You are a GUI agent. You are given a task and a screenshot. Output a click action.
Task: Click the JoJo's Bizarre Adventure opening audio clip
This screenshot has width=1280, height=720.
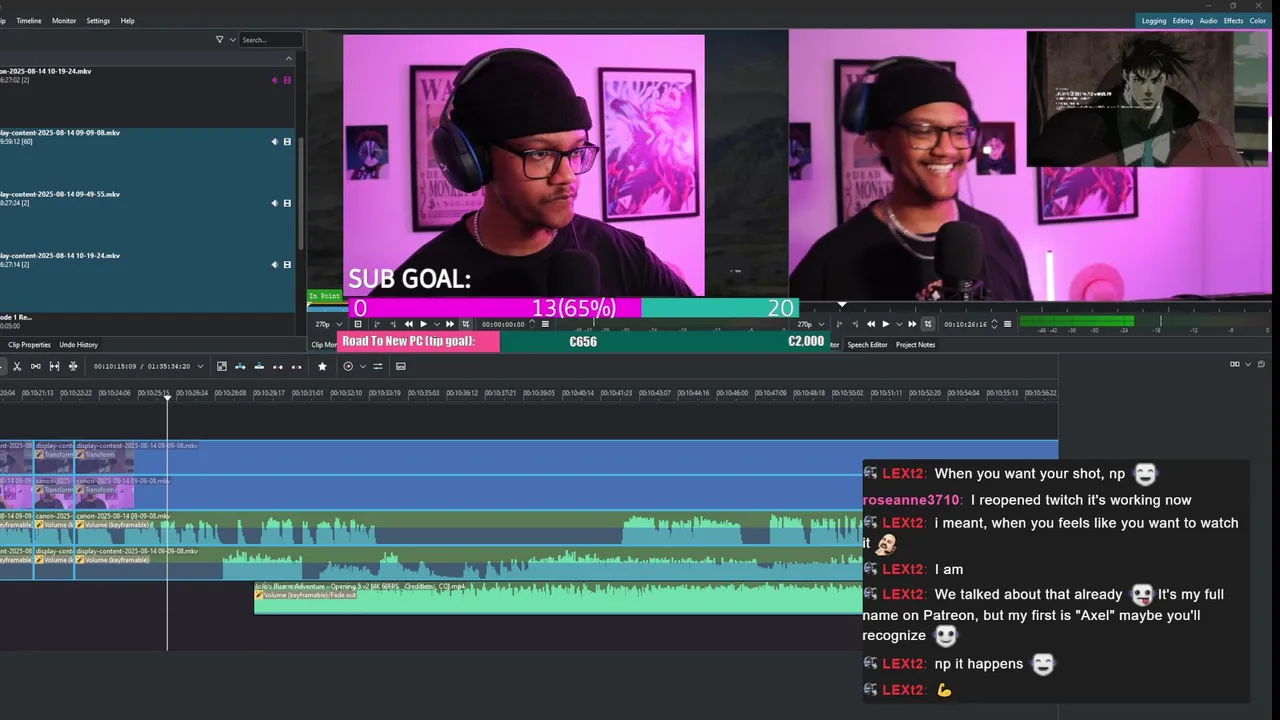[558, 597]
